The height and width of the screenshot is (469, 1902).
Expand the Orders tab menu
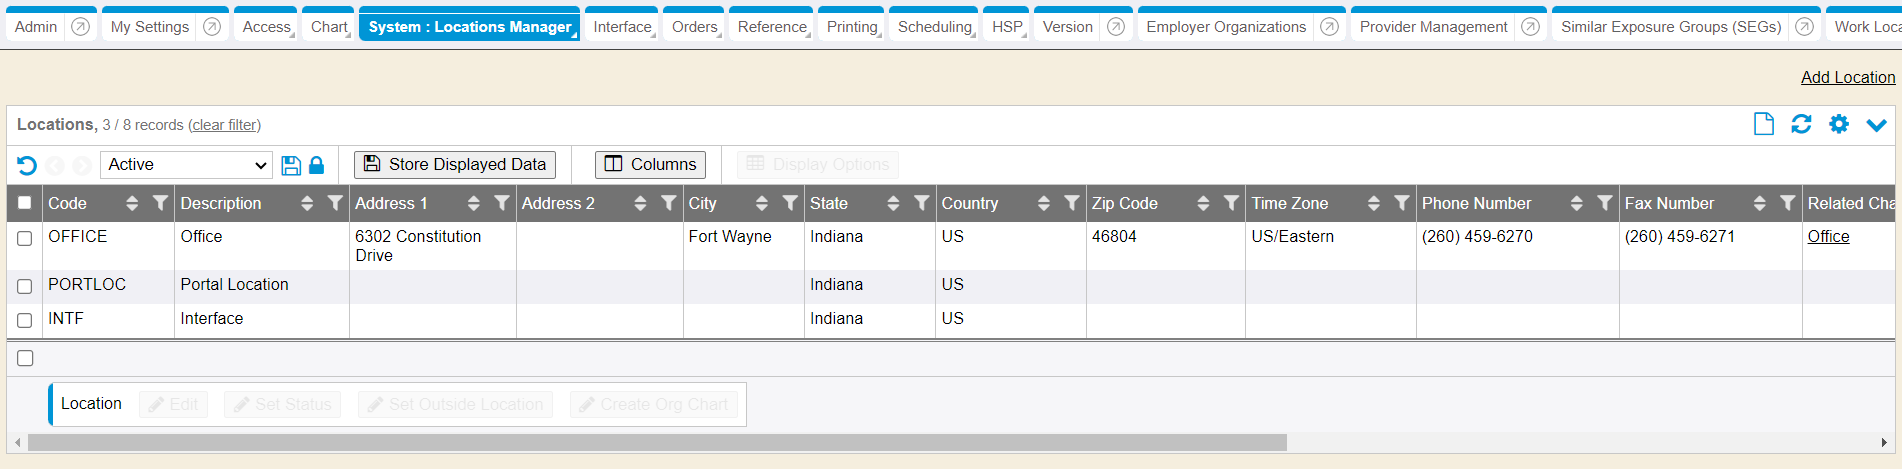pos(696,27)
